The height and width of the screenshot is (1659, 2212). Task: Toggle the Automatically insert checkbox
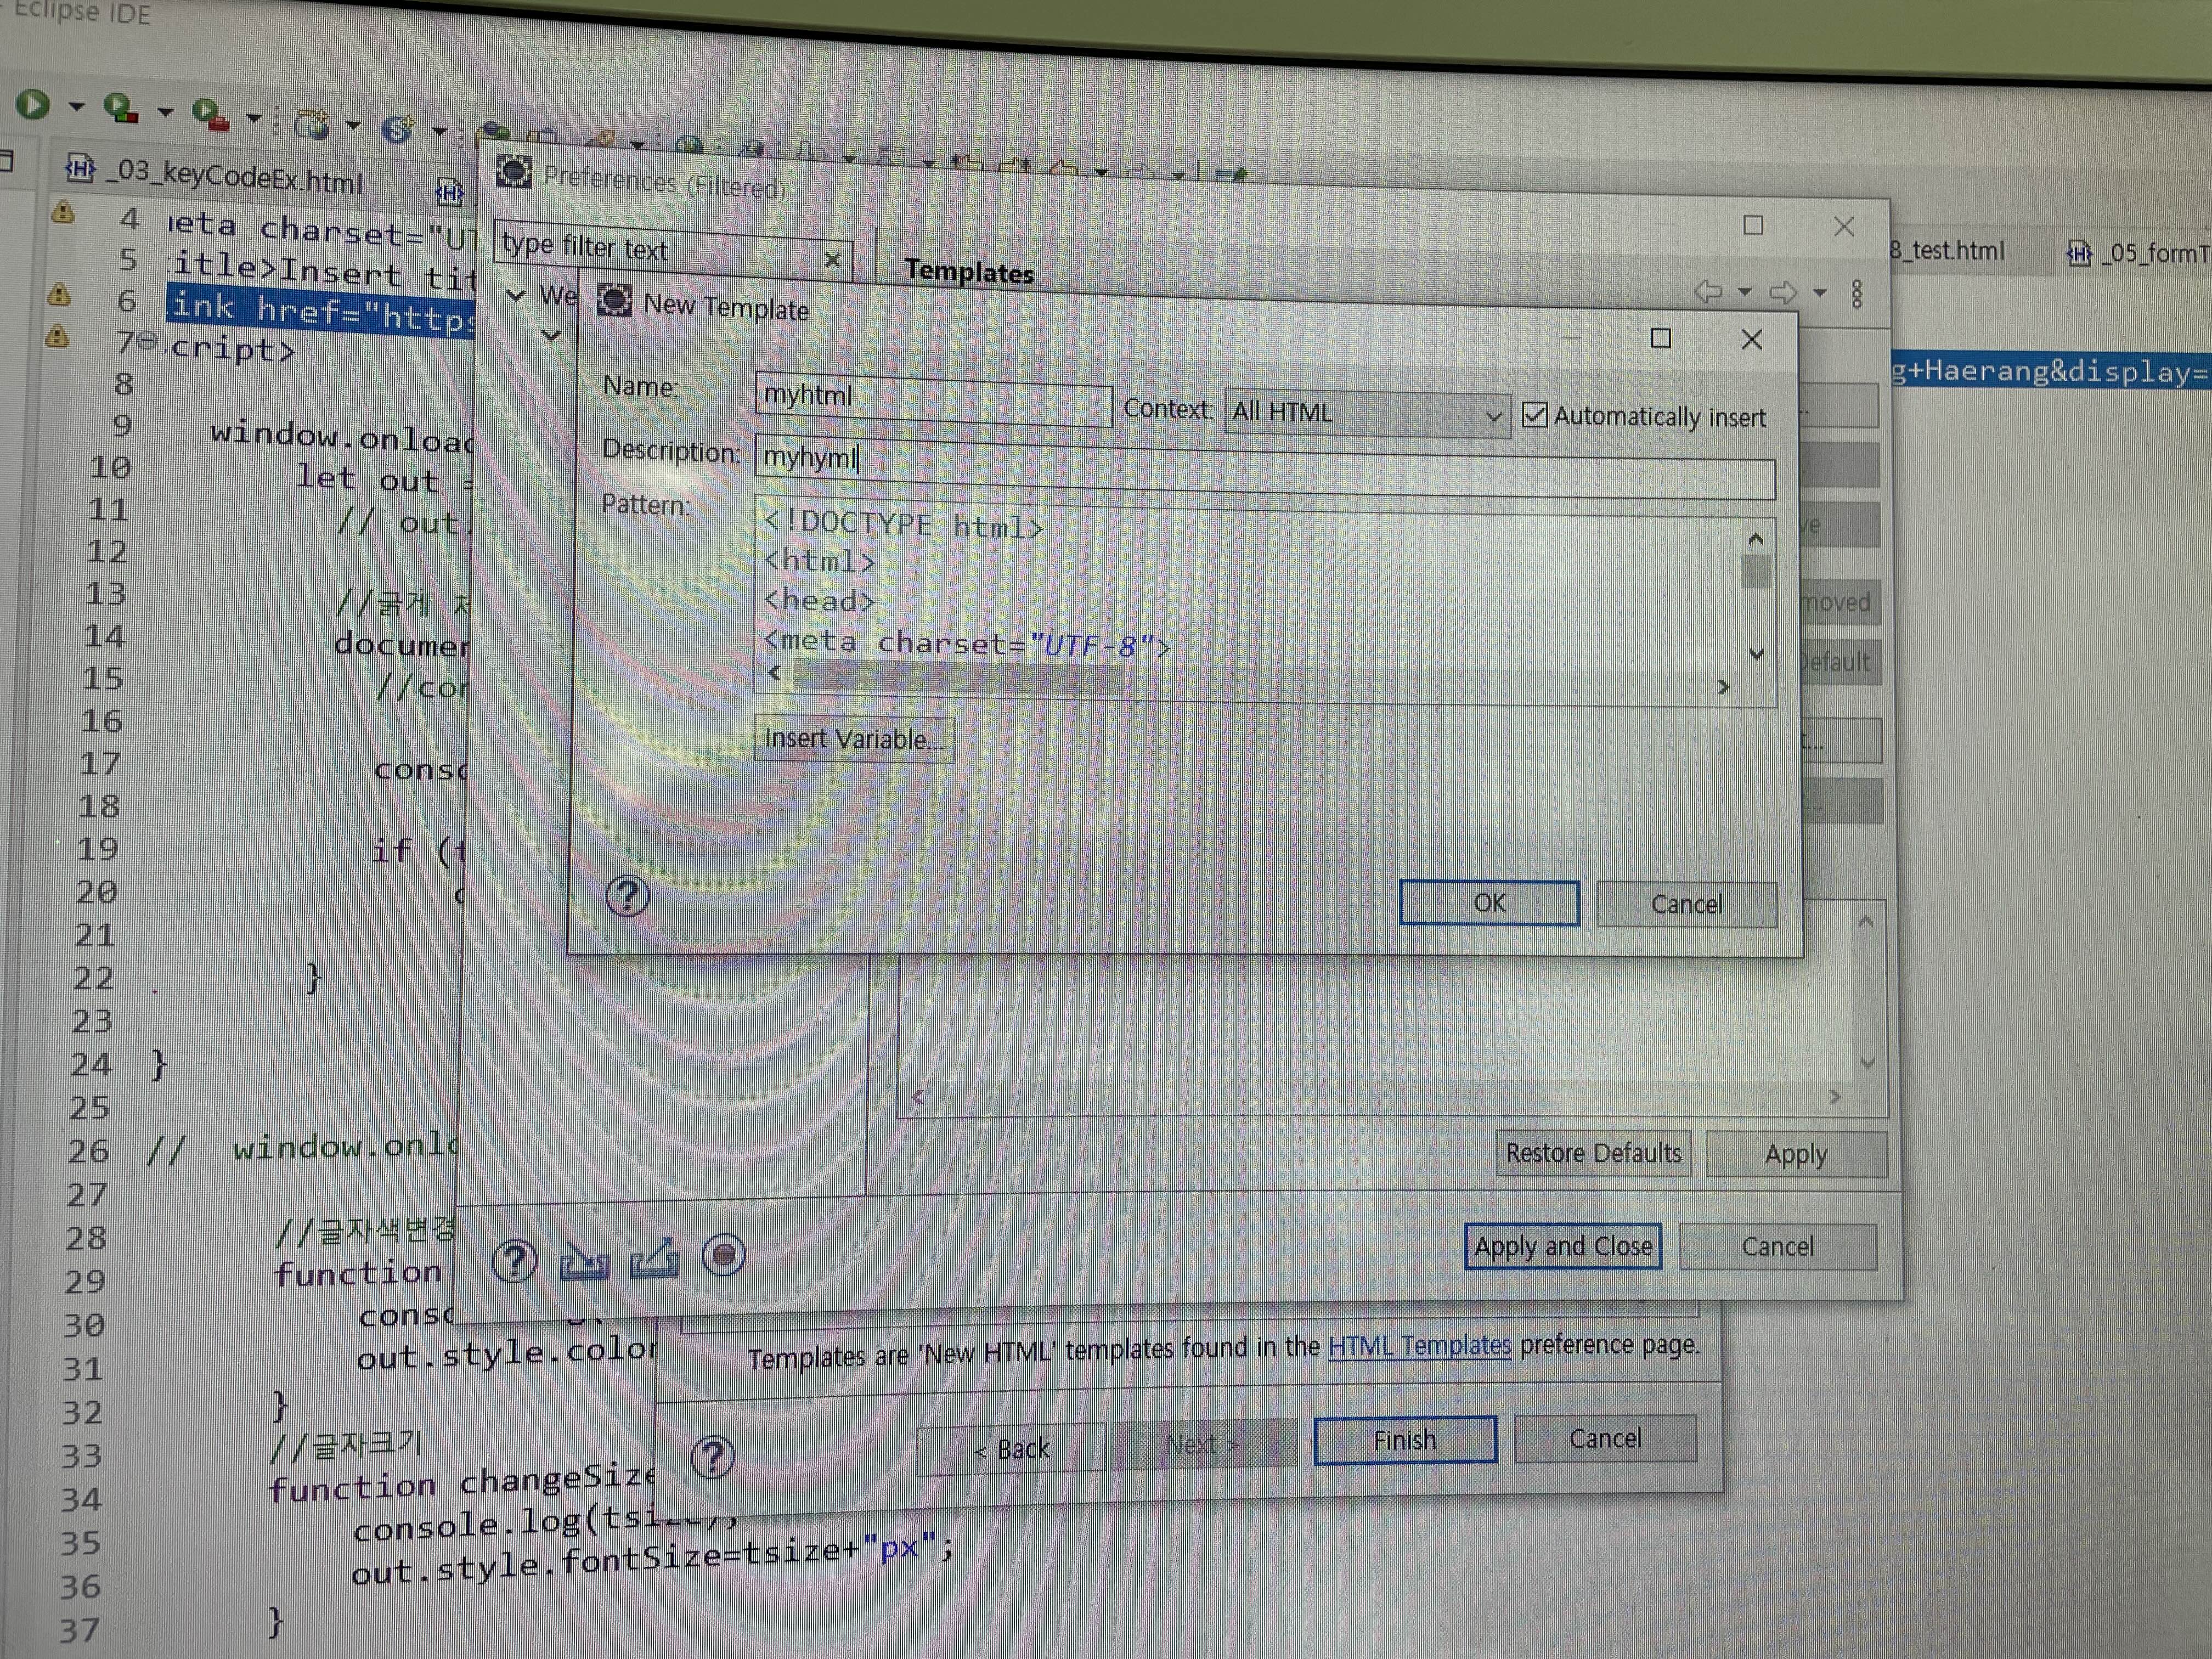1534,415
